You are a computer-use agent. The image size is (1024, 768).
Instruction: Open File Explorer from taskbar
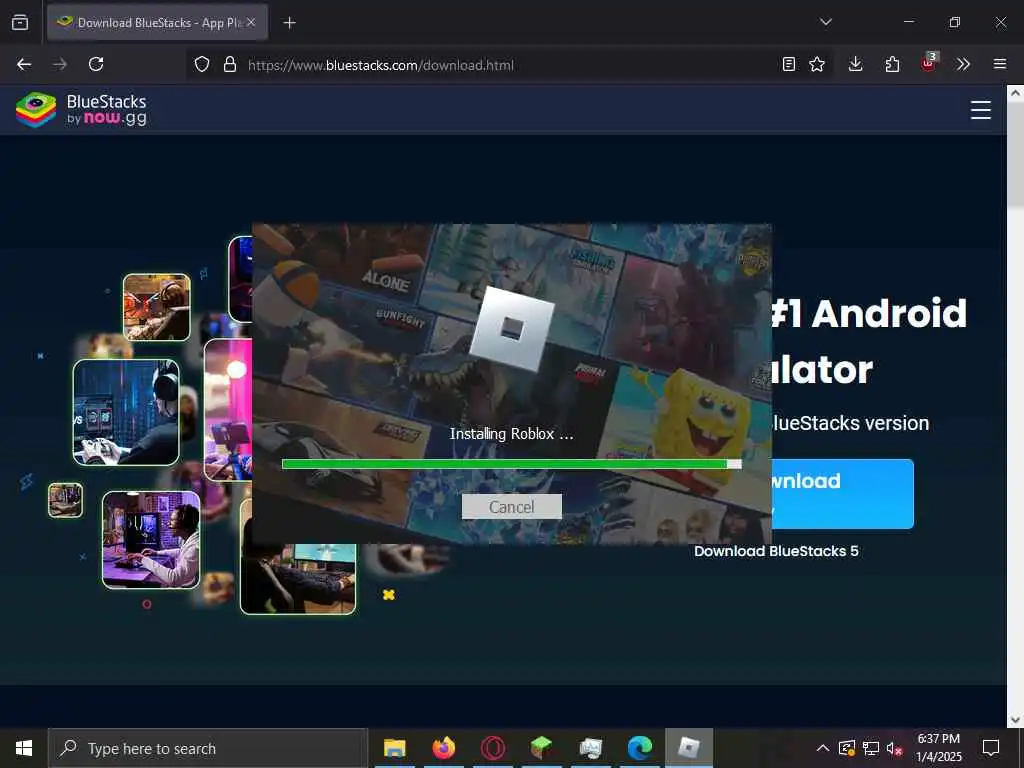394,748
